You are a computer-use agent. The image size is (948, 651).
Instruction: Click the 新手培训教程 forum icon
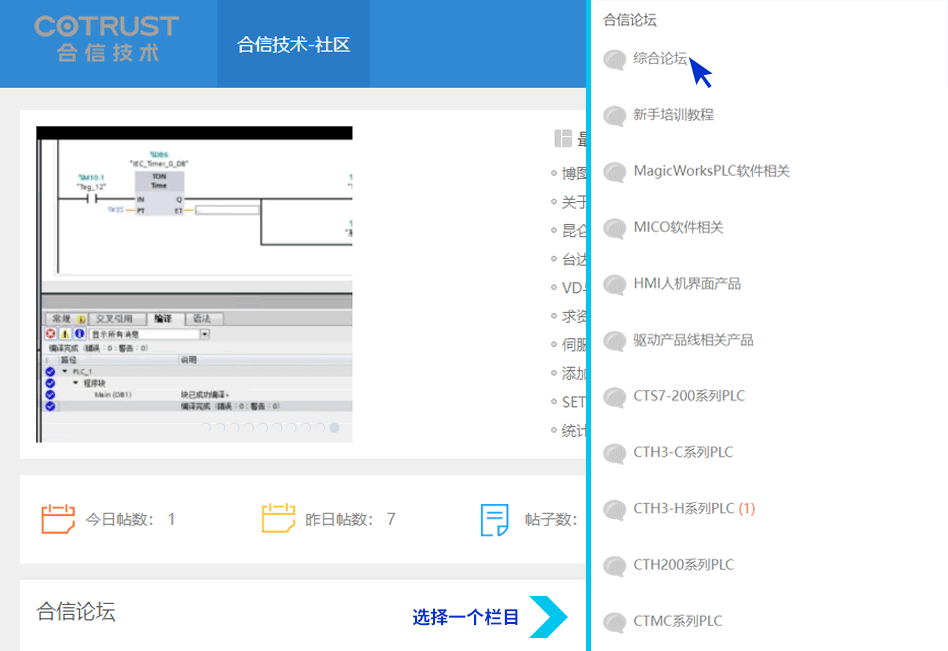tap(614, 116)
